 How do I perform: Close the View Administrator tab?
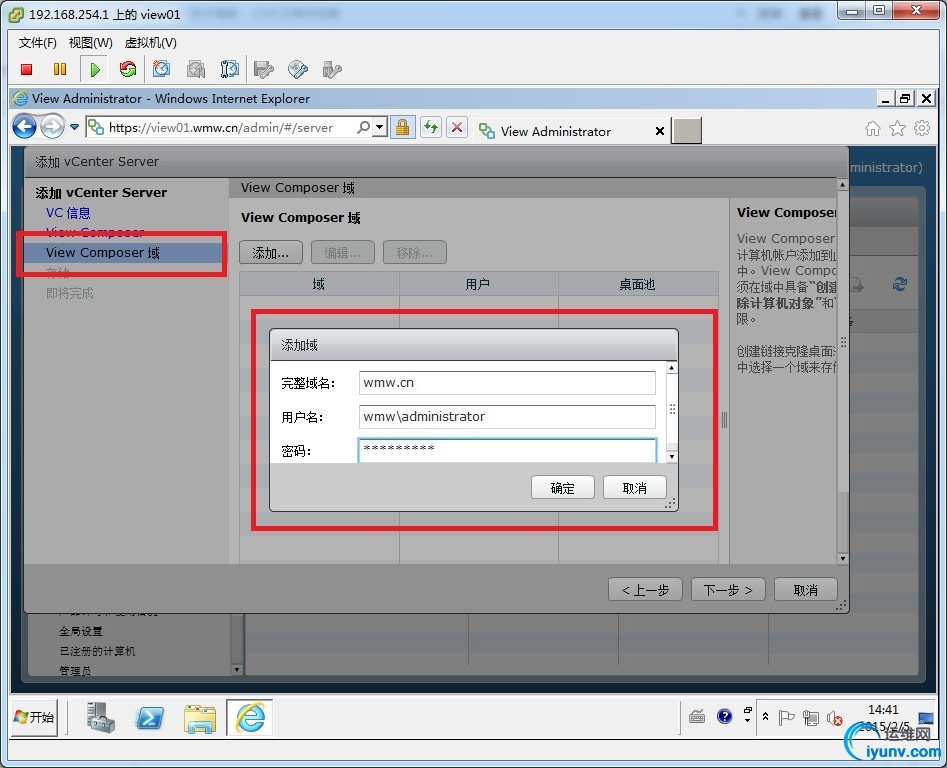click(660, 131)
